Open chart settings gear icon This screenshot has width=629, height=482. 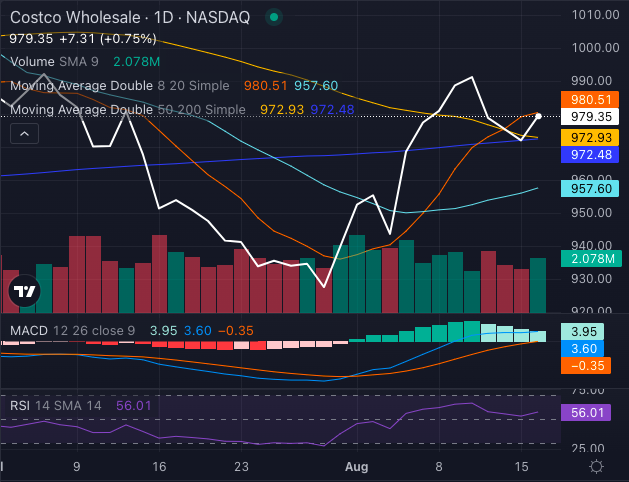596,467
